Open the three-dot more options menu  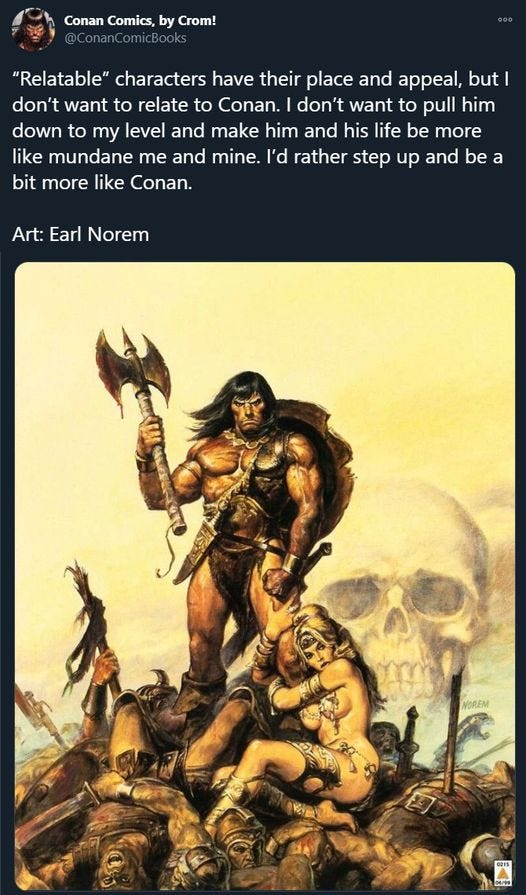pyautogui.click(x=504, y=19)
